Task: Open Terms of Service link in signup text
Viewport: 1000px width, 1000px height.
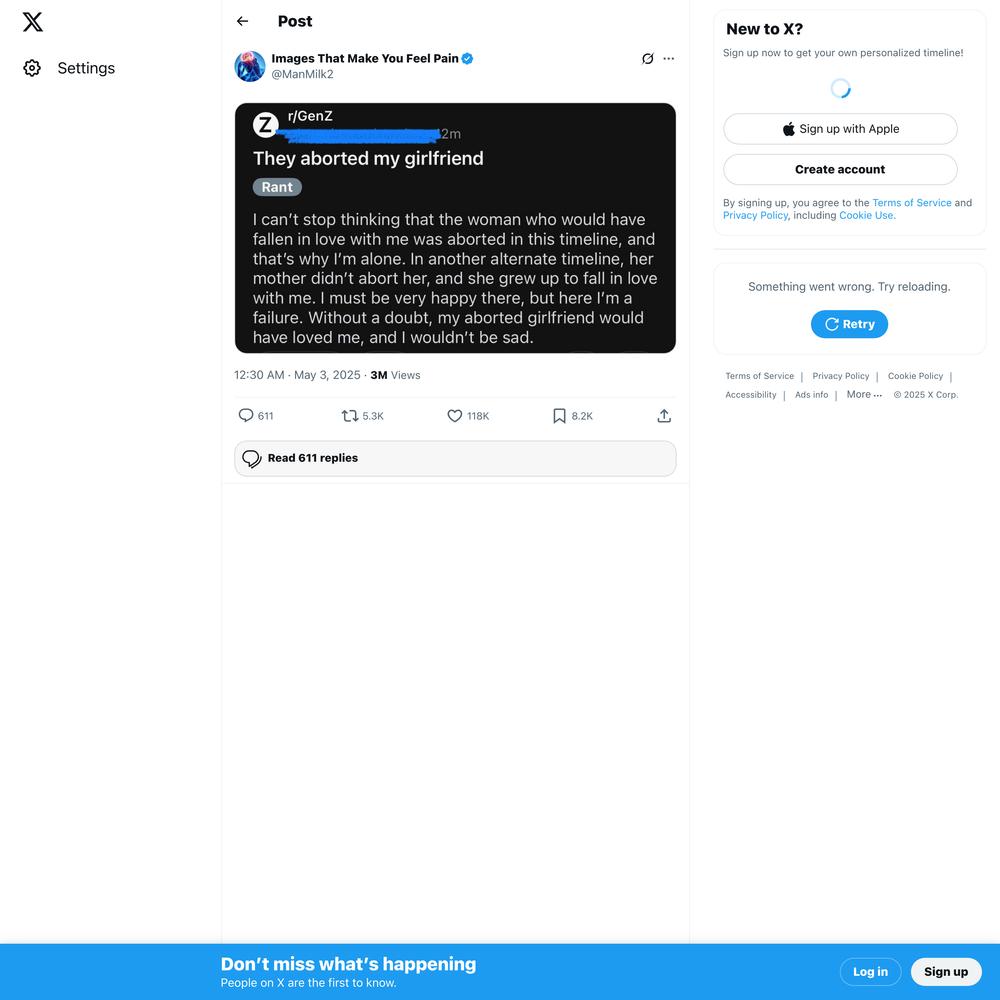Action: [x=911, y=203]
